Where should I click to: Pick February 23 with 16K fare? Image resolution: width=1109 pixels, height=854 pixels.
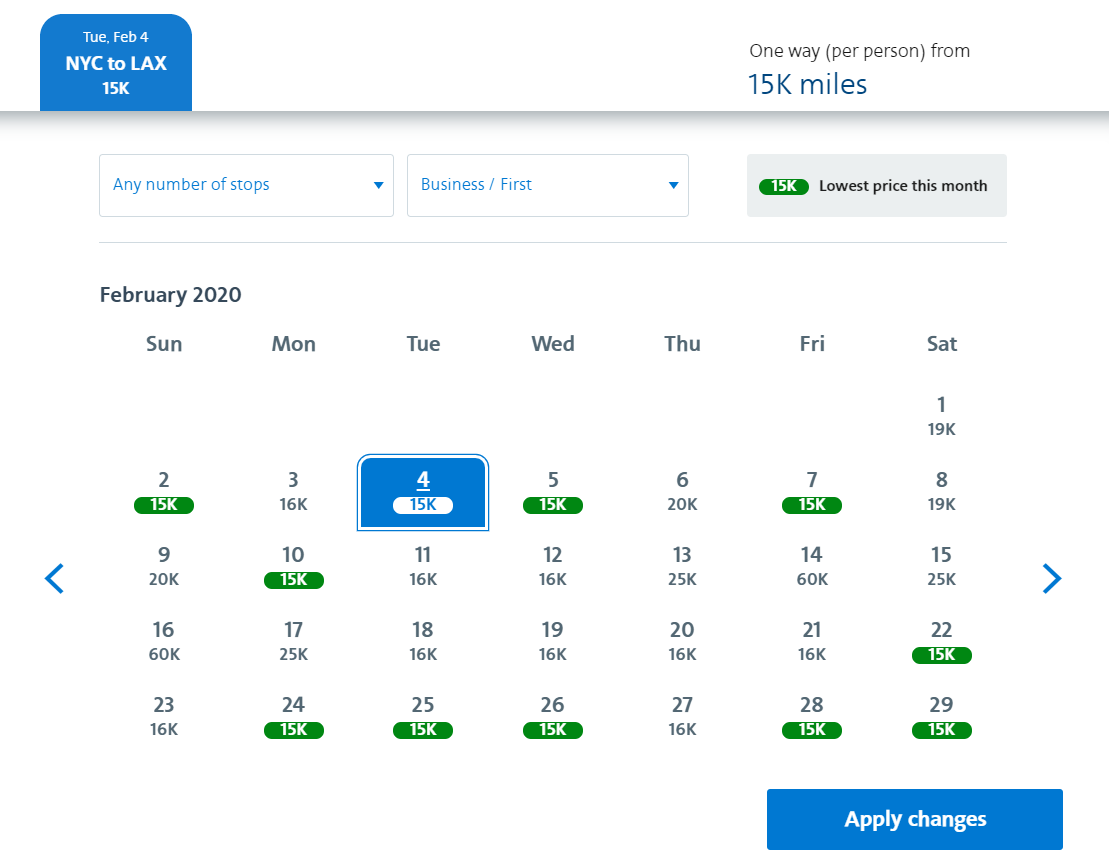pos(163,717)
